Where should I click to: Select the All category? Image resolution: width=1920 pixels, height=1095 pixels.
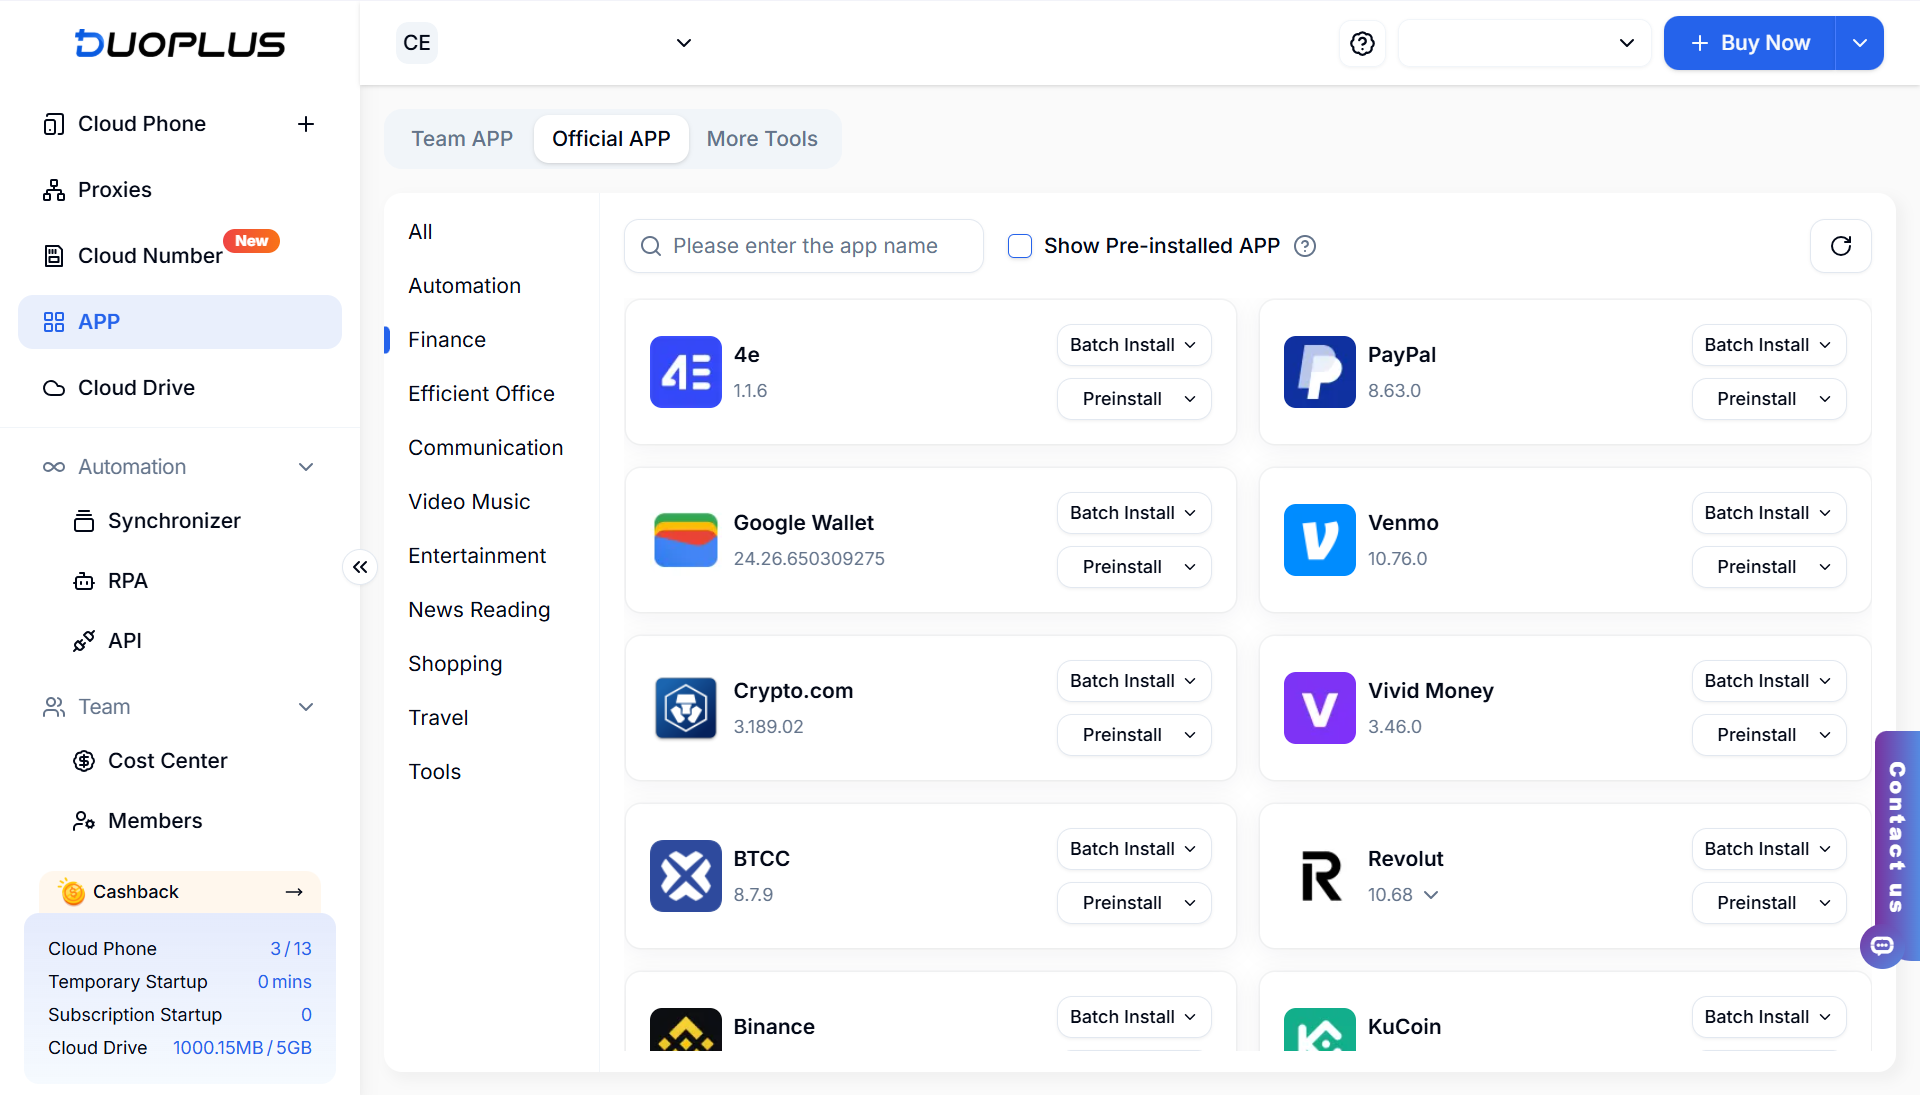click(x=420, y=232)
